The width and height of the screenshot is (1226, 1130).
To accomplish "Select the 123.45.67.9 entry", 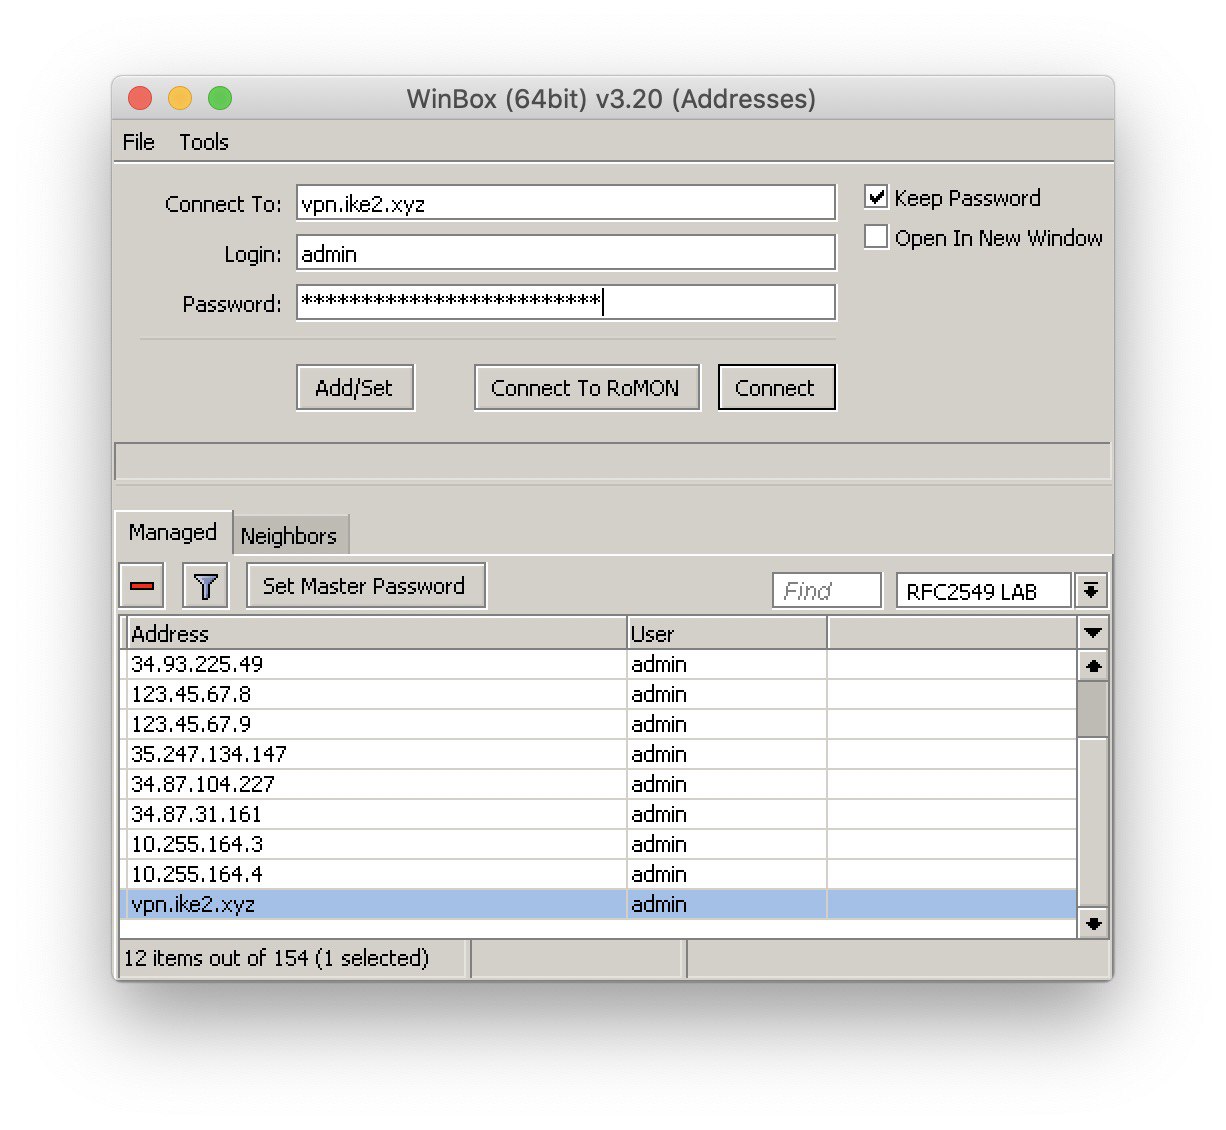I will tap(598, 724).
